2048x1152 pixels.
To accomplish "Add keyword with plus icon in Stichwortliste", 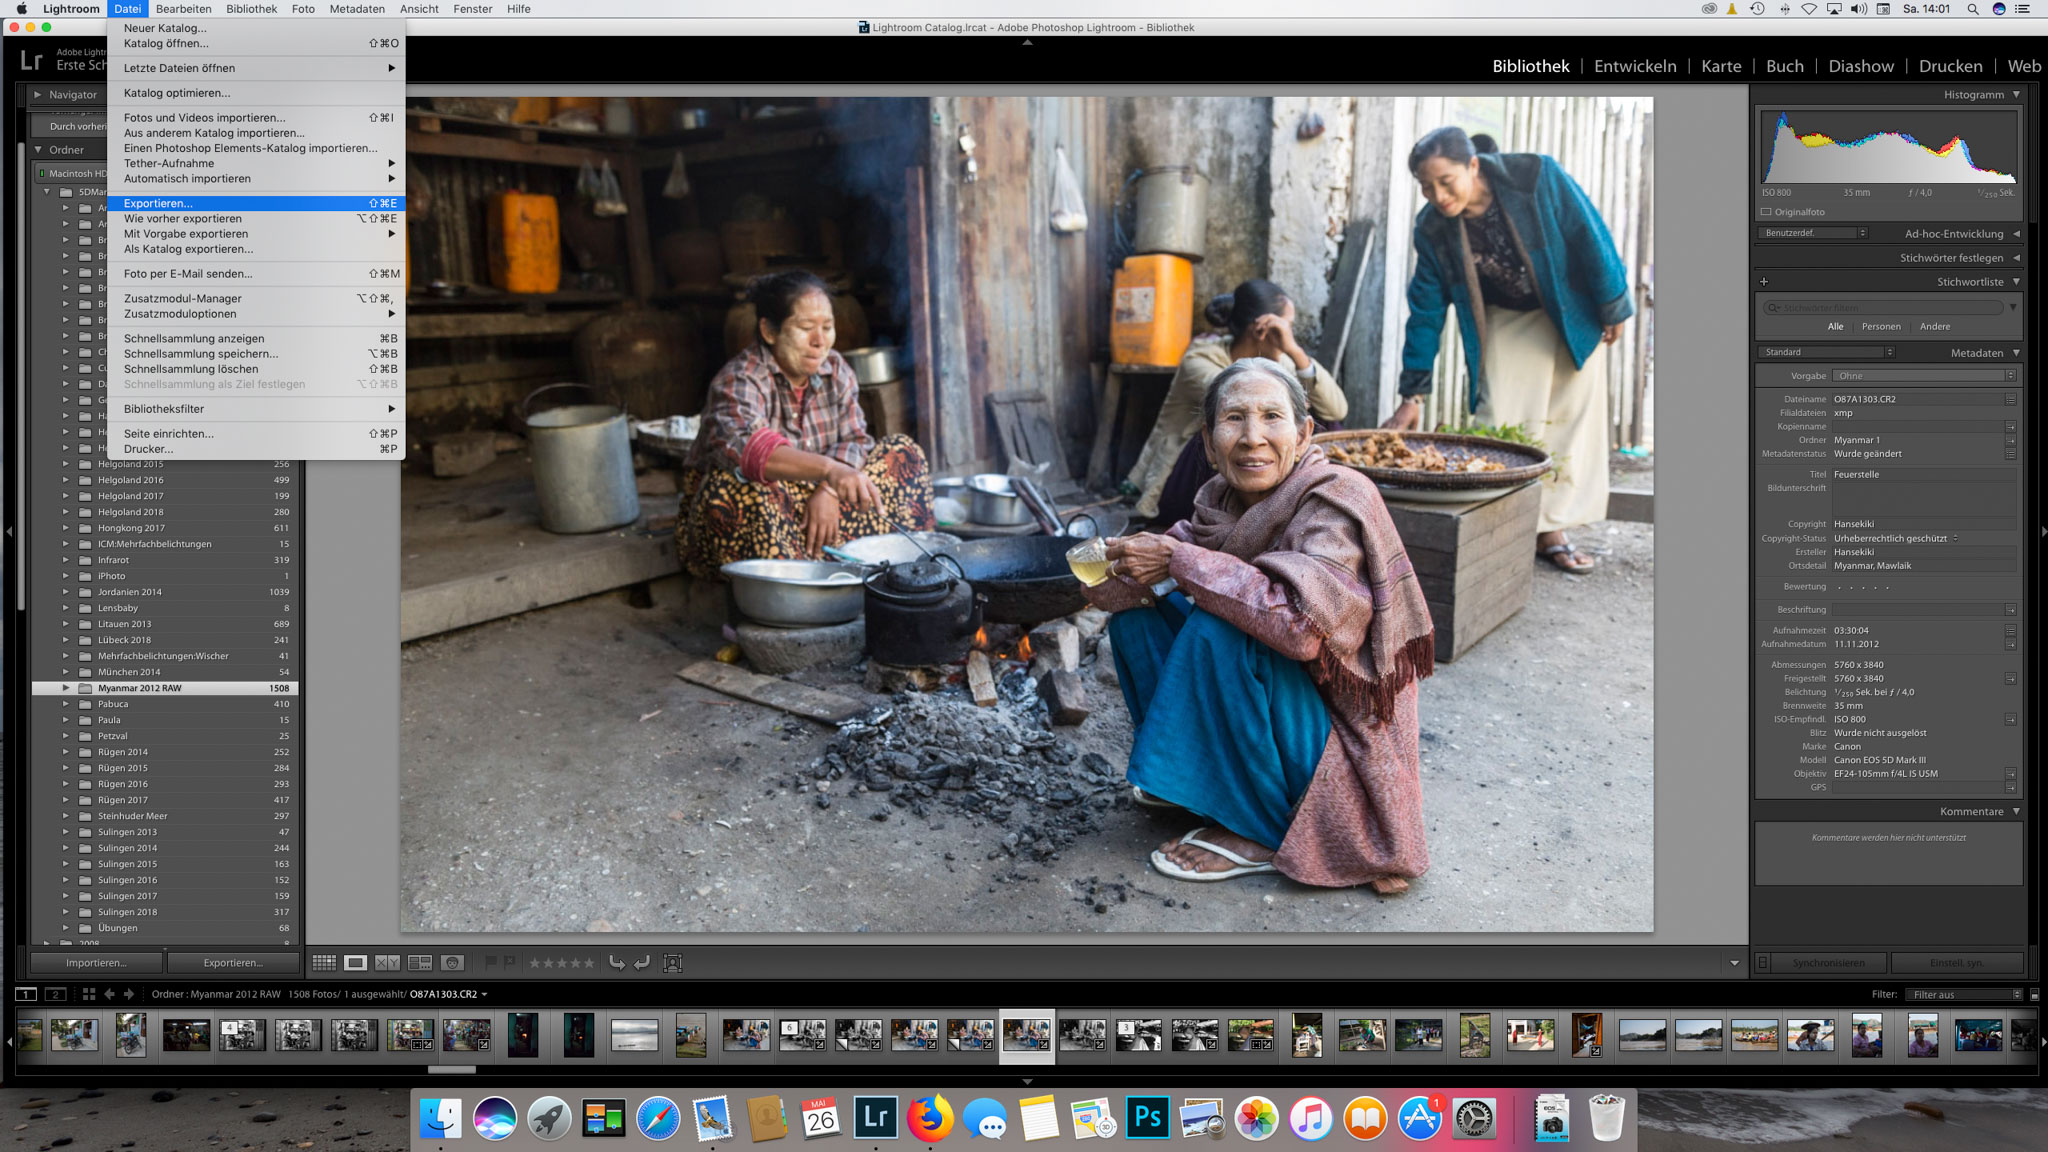I will point(1764,282).
